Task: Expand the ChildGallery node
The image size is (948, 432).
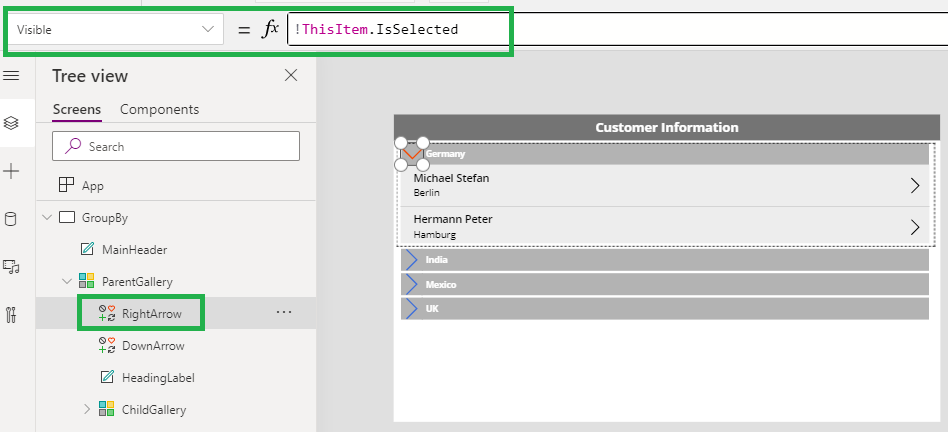Action: 87,409
